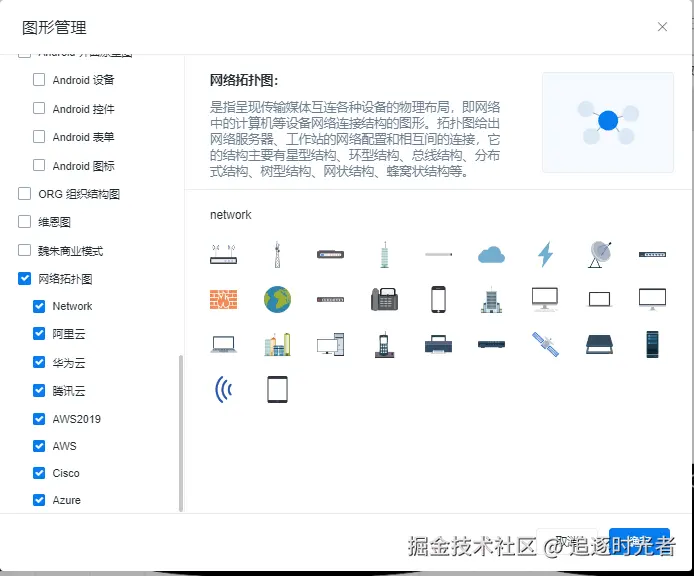Pick the globe earth icon

(x=277, y=299)
